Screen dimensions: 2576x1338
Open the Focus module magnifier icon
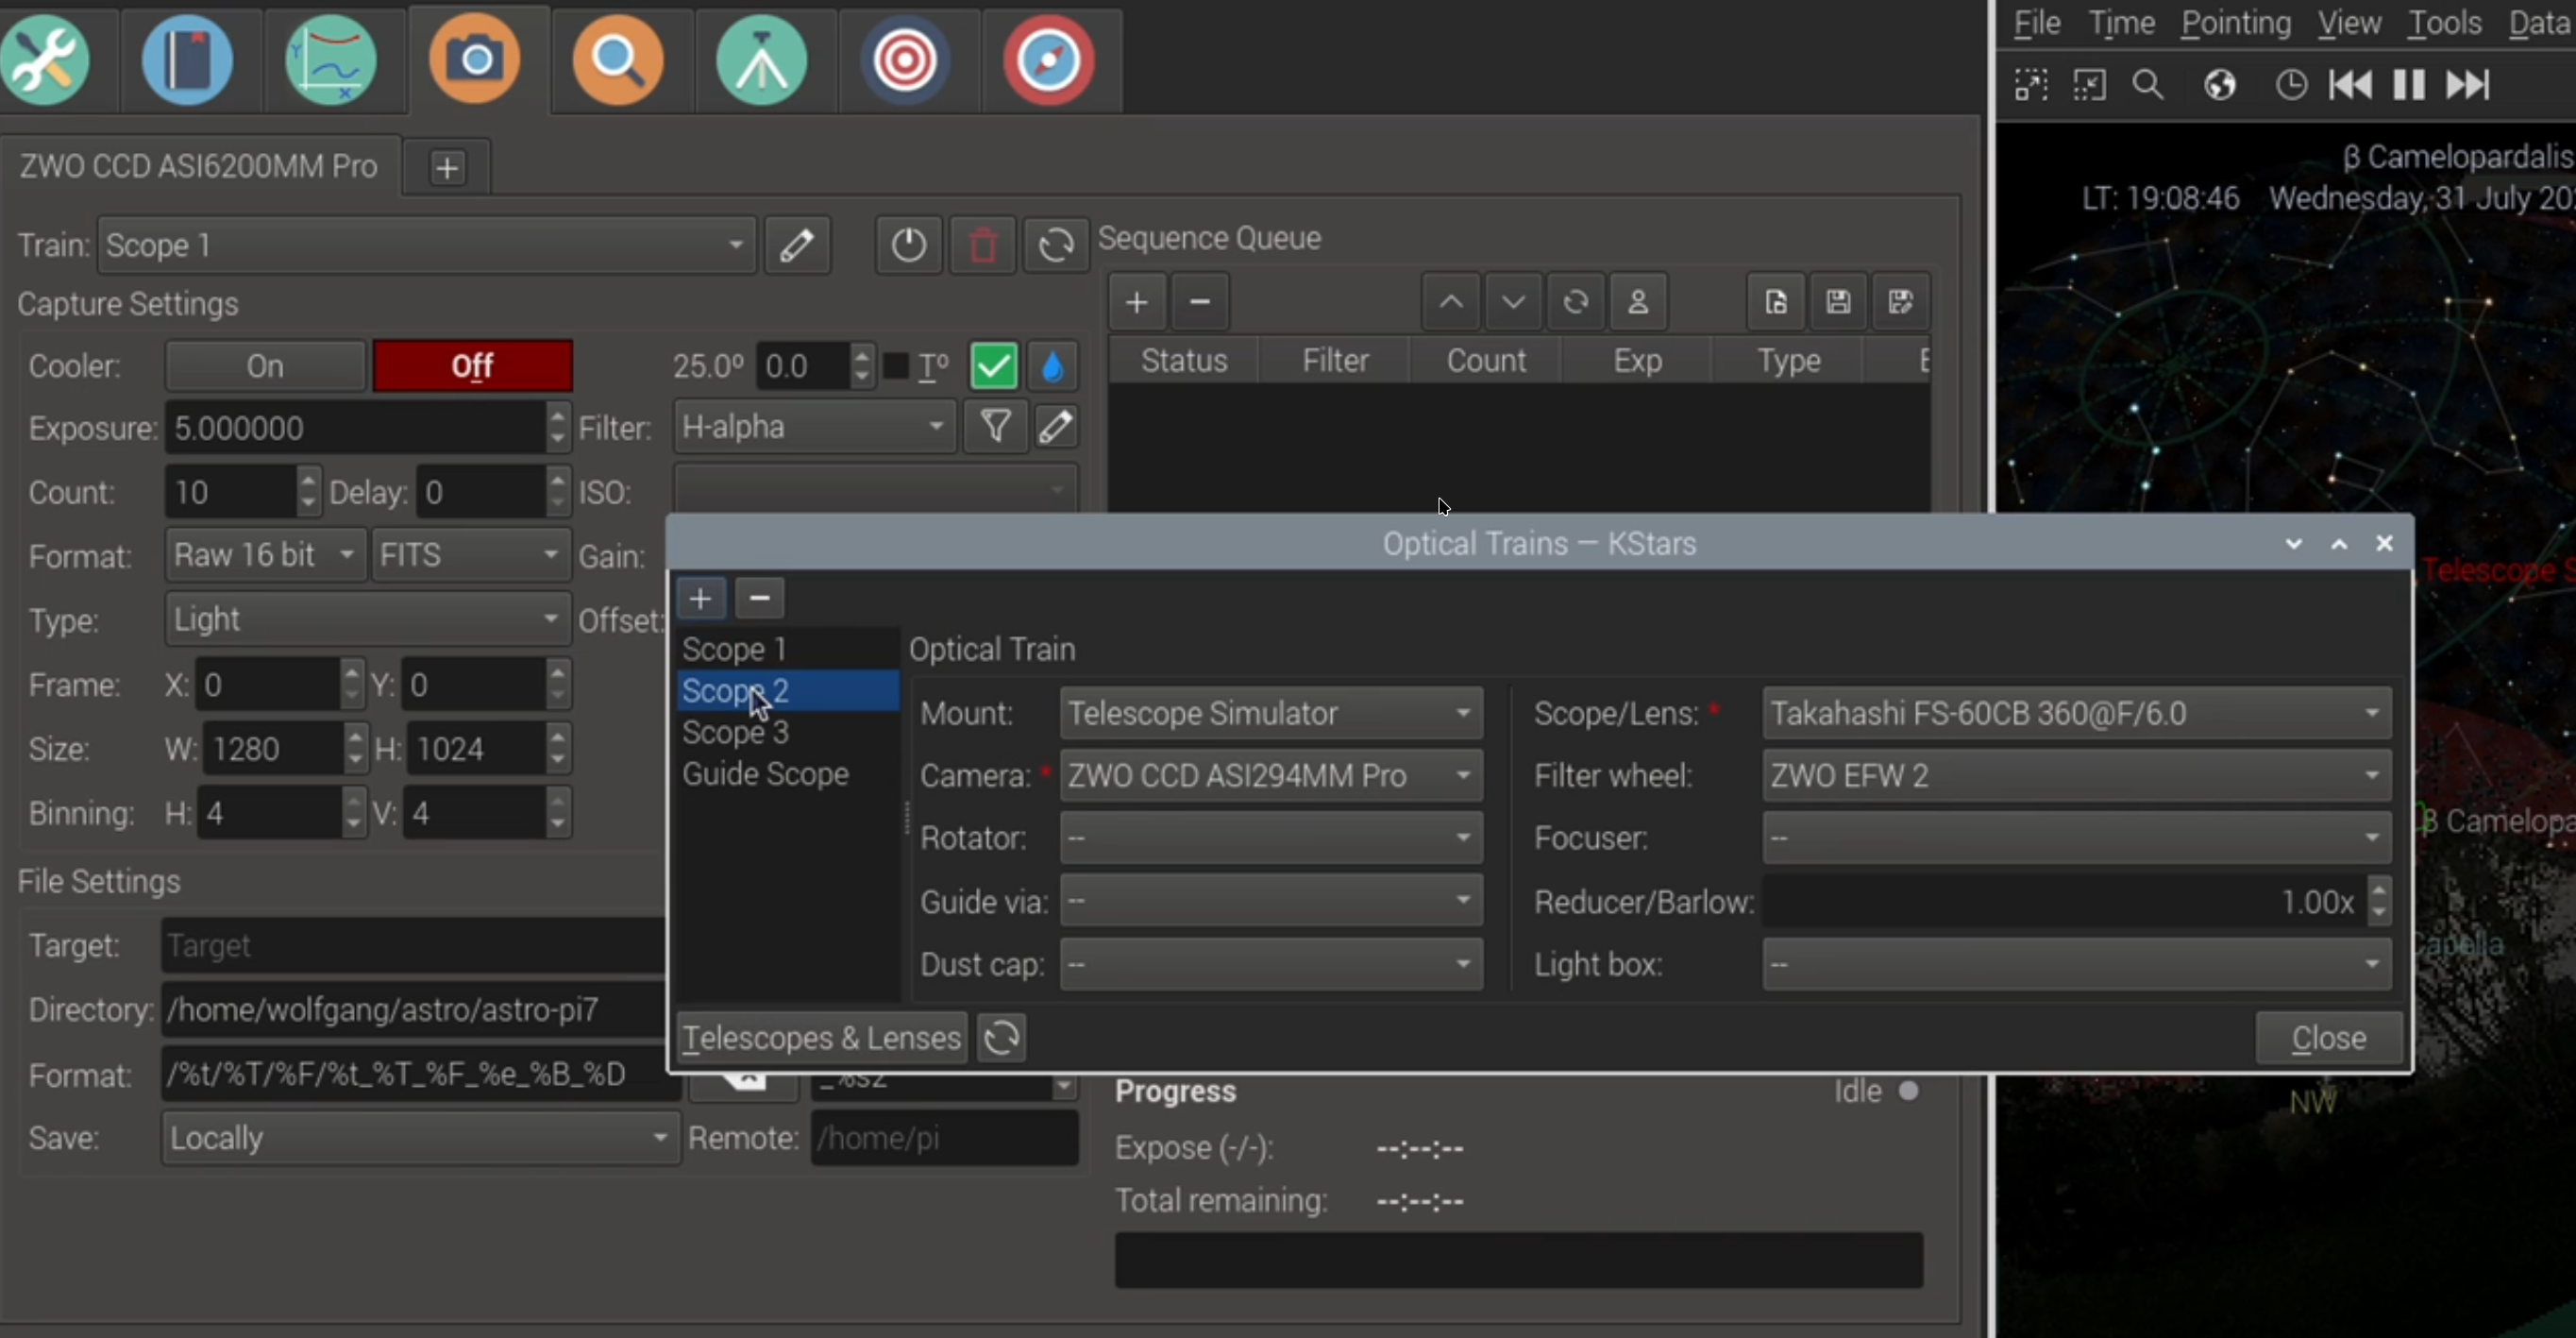point(617,60)
